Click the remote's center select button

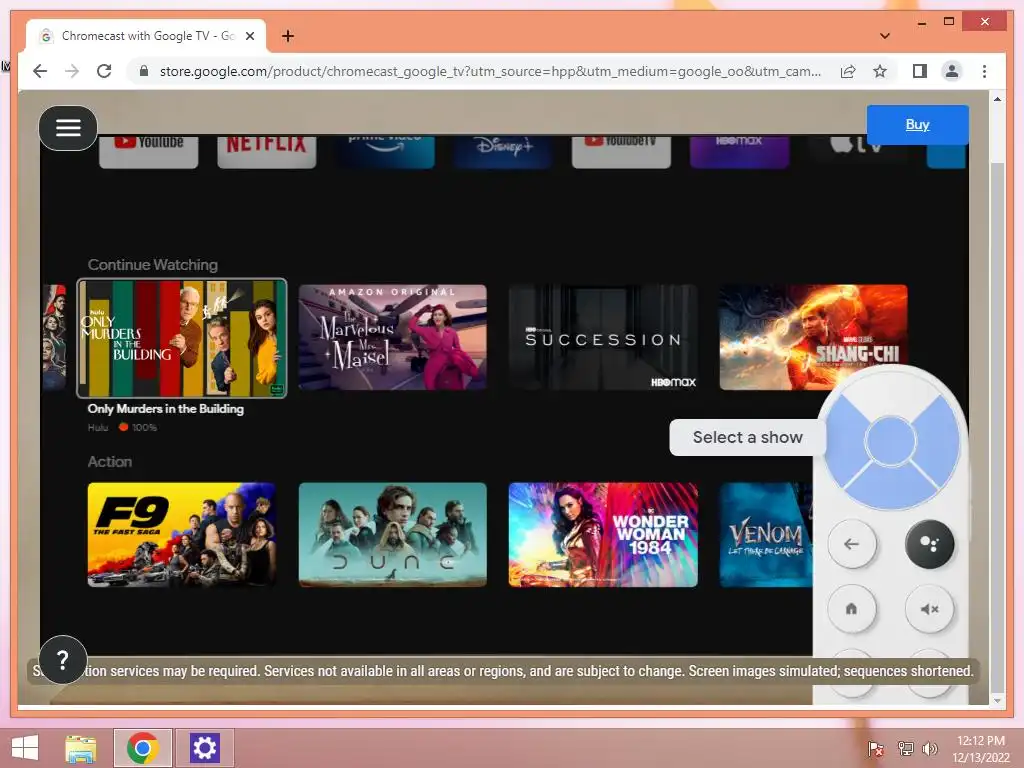[x=891, y=441]
